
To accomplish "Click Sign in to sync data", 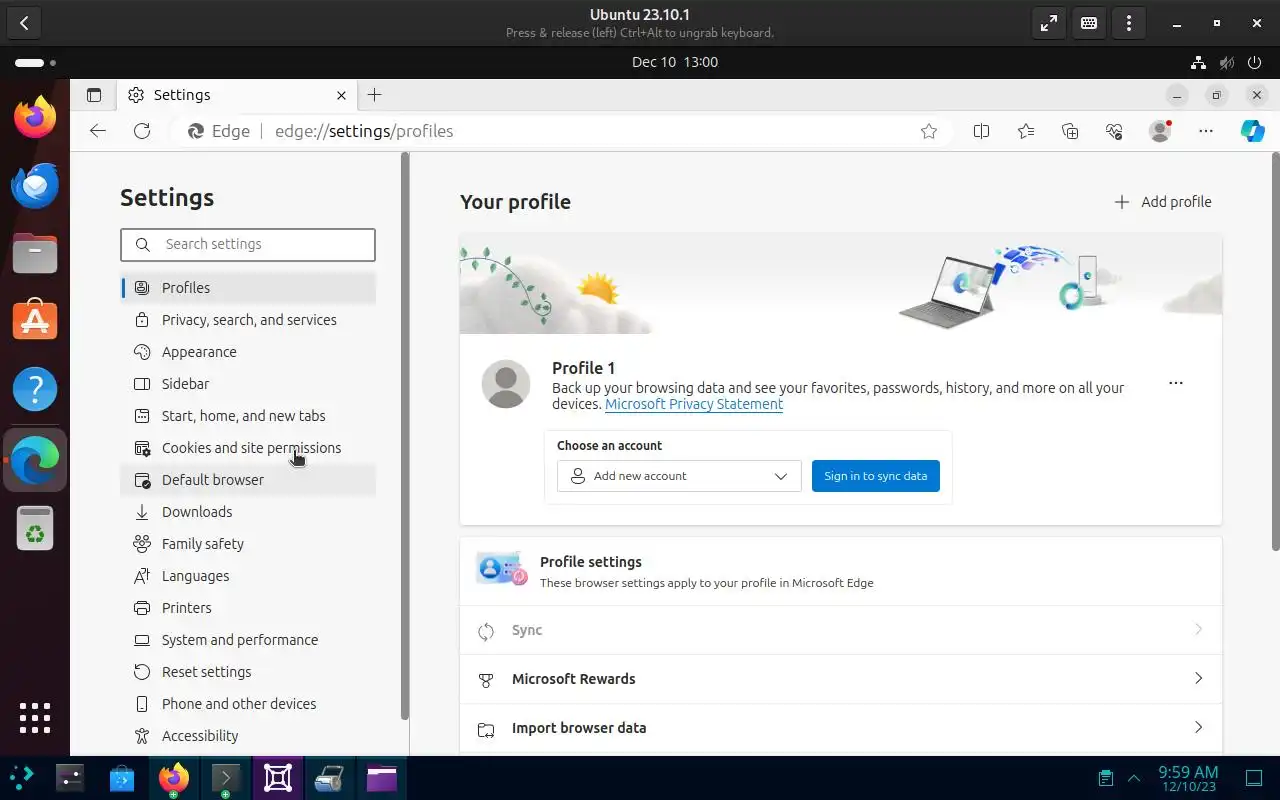I will (876, 476).
